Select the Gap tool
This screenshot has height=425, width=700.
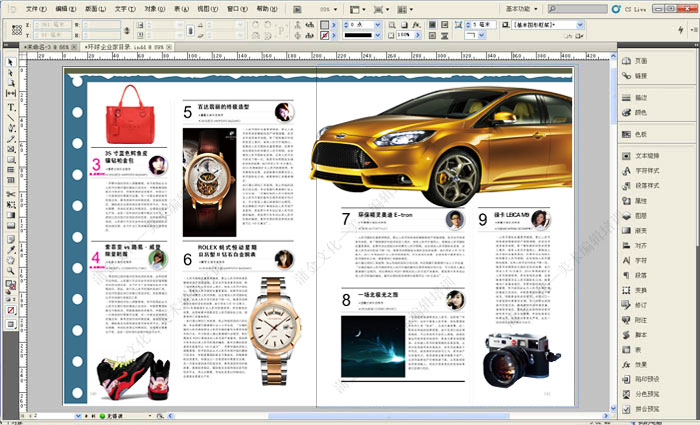coord(11,93)
